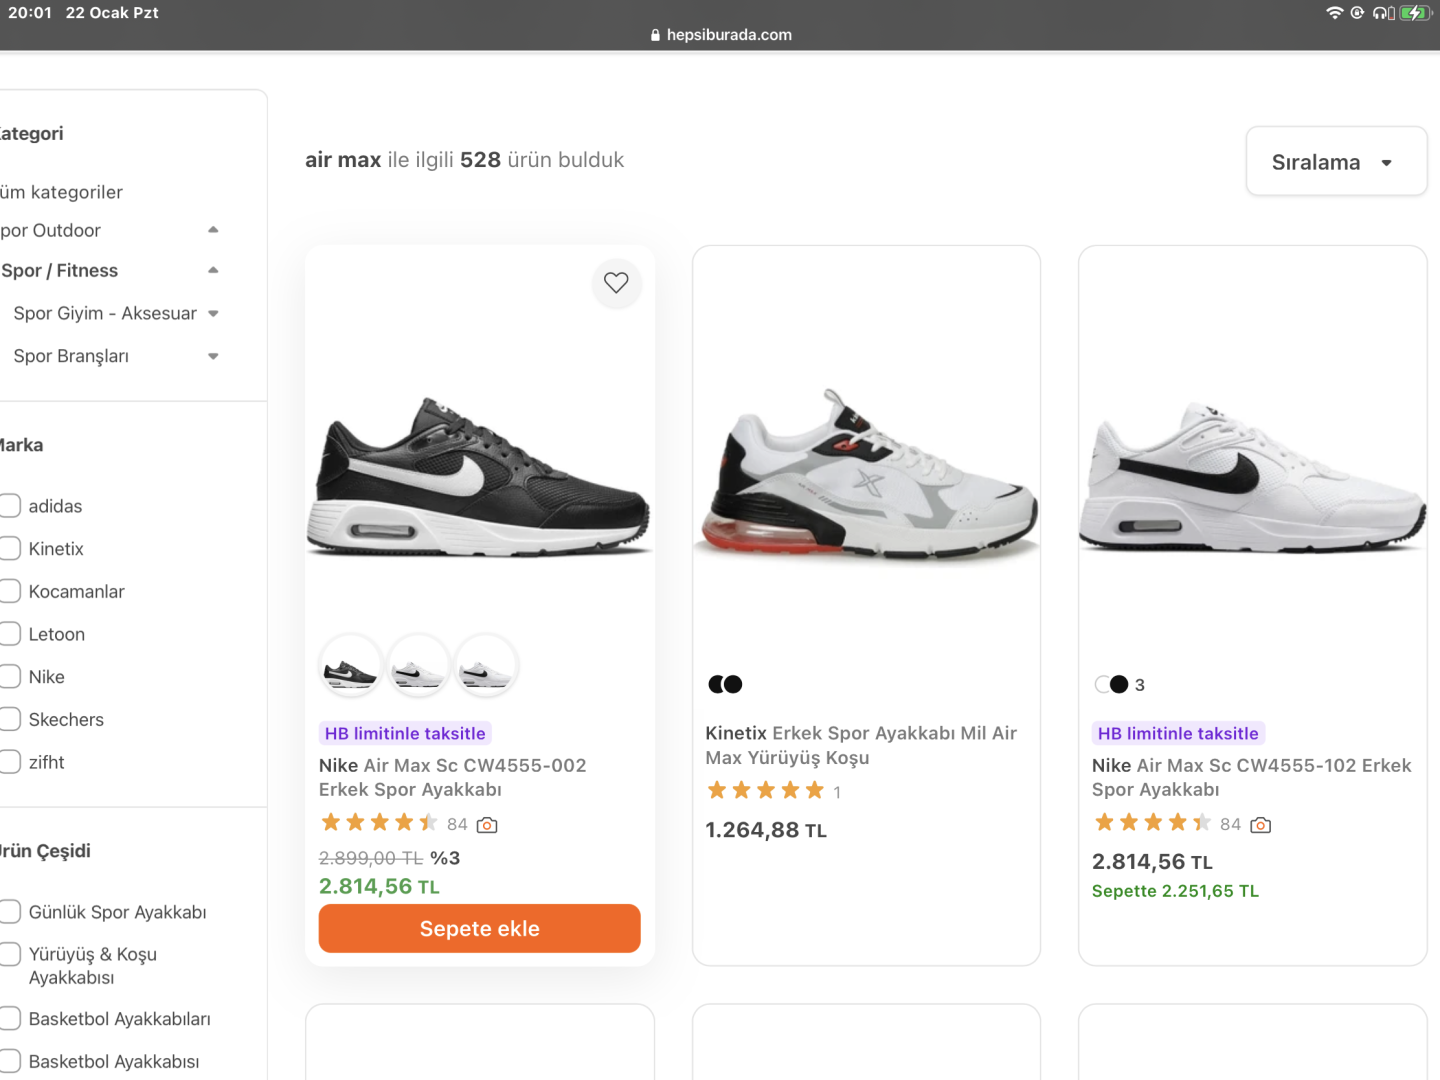
Task: Open photo reviews icon on first Nike product
Action: pyautogui.click(x=487, y=825)
